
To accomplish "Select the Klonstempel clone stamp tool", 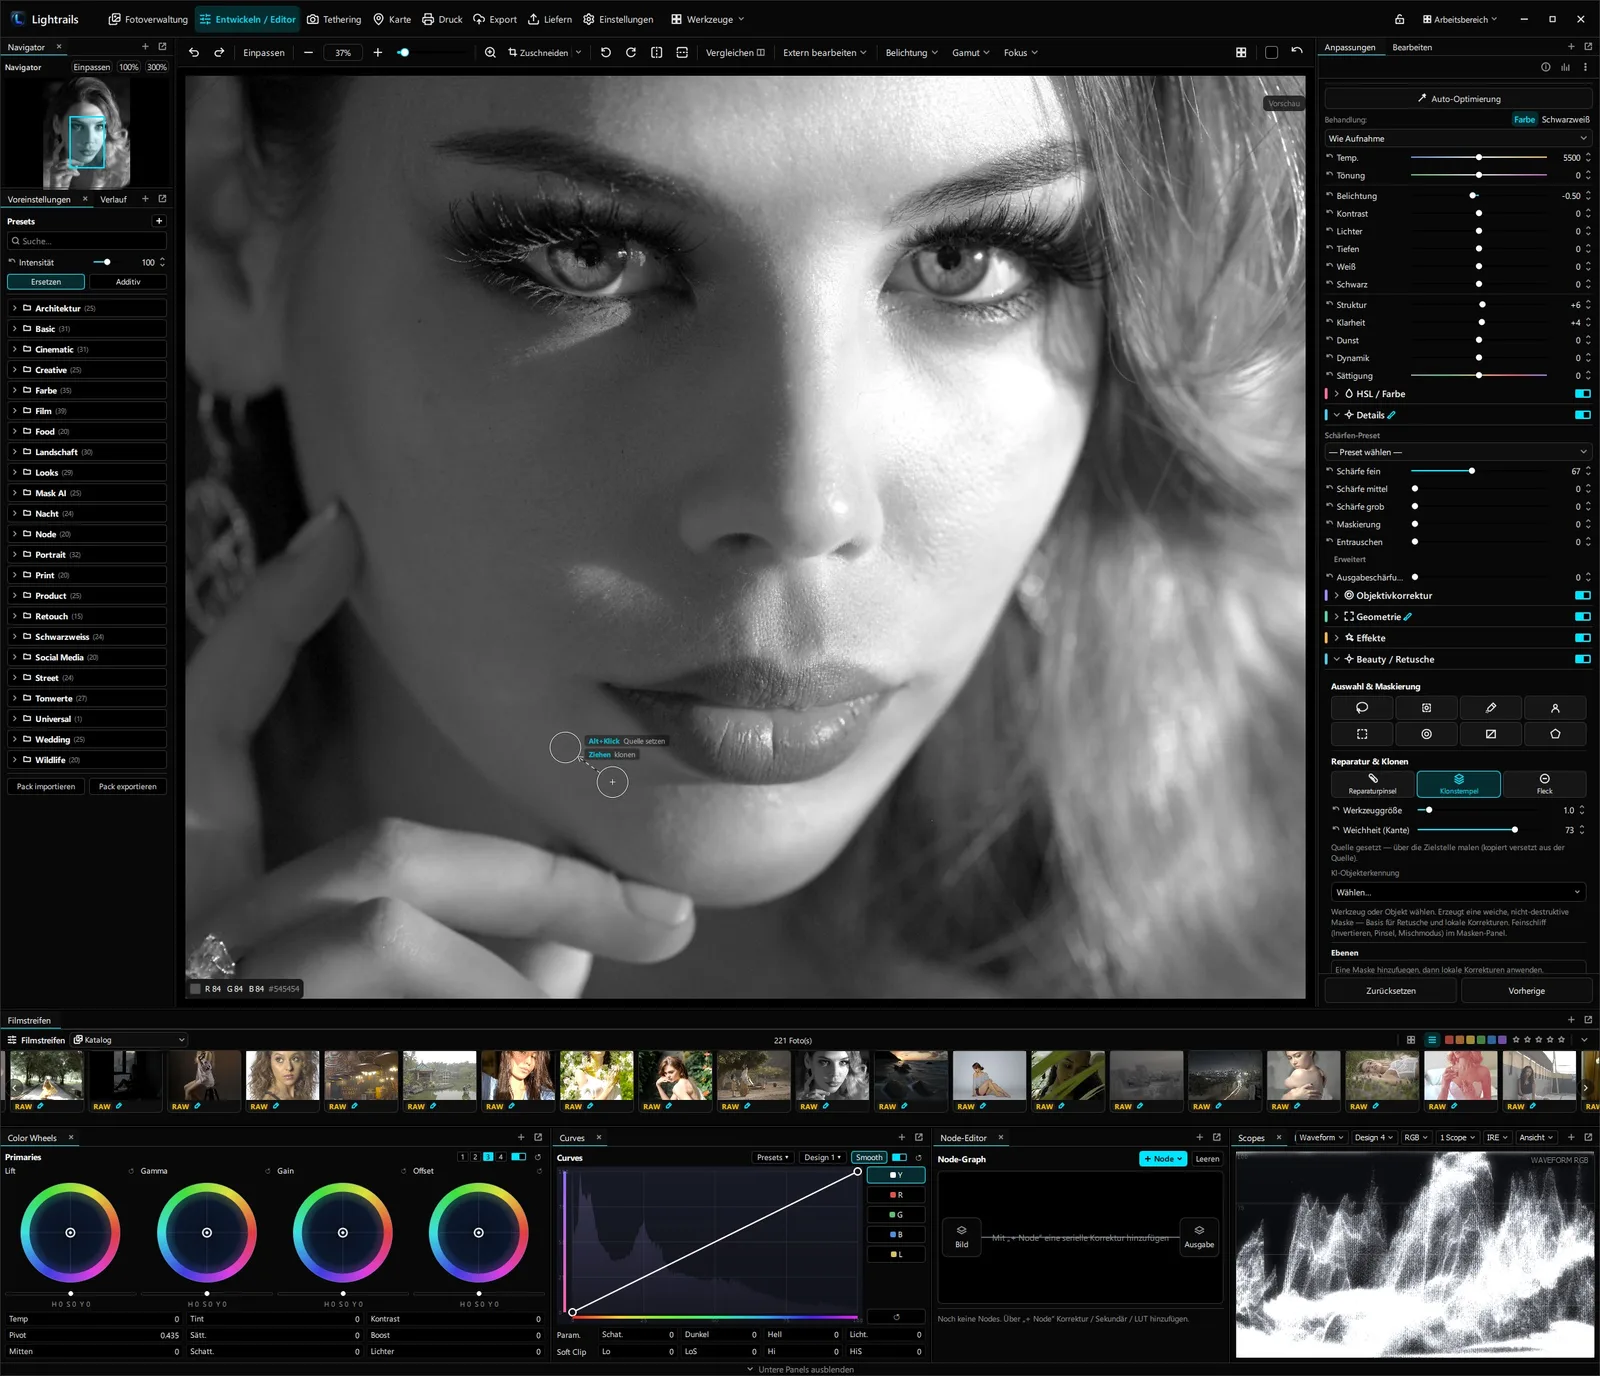I will click(1458, 783).
